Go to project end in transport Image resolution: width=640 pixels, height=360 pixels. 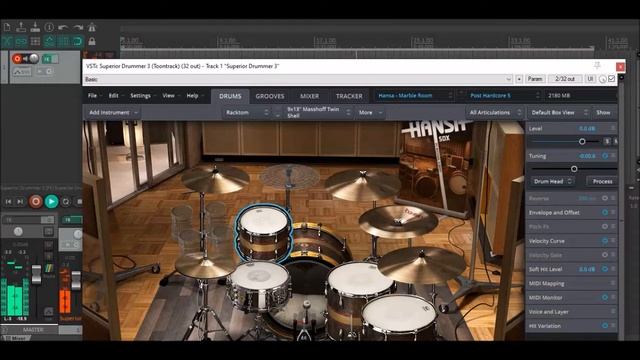coord(20,202)
